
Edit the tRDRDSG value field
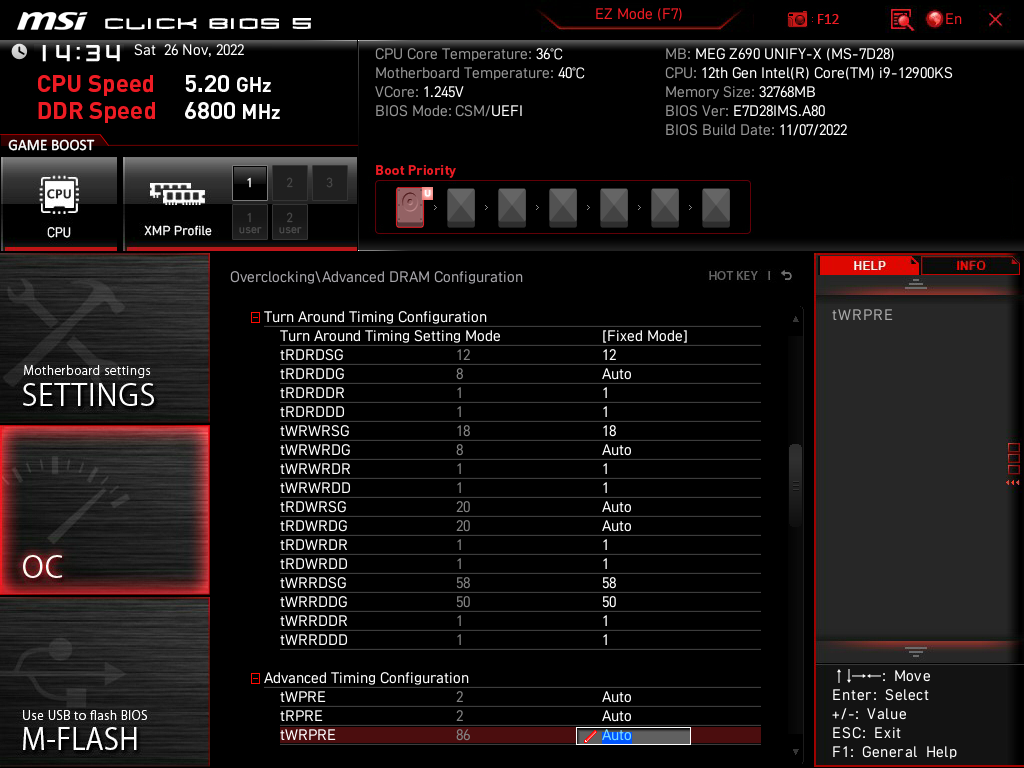click(609, 355)
